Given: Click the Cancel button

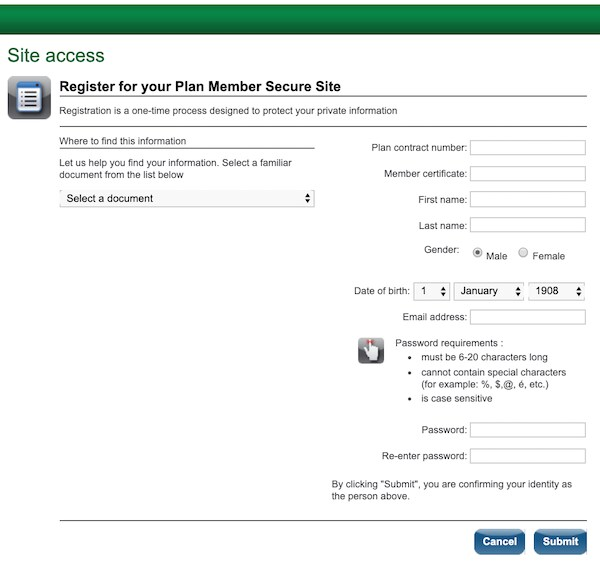Looking at the screenshot, I should click(x=499, y=541).
